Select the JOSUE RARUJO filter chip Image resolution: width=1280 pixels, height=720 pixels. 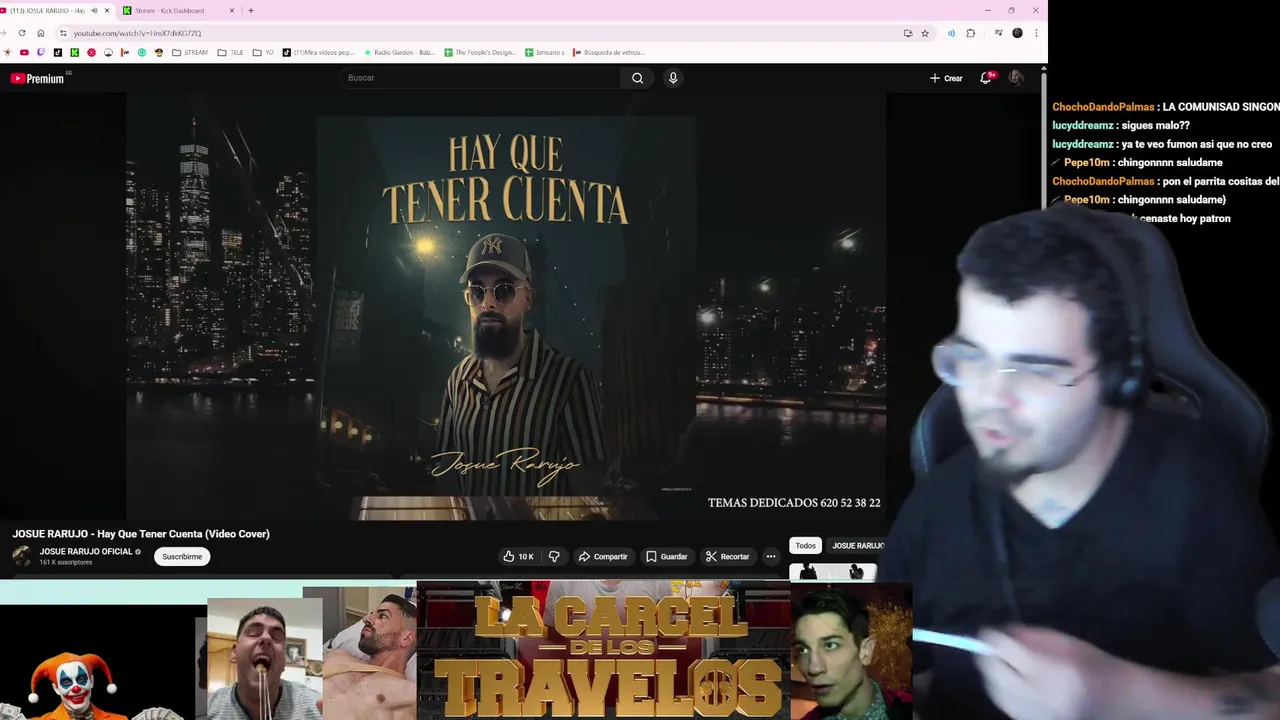856,545
